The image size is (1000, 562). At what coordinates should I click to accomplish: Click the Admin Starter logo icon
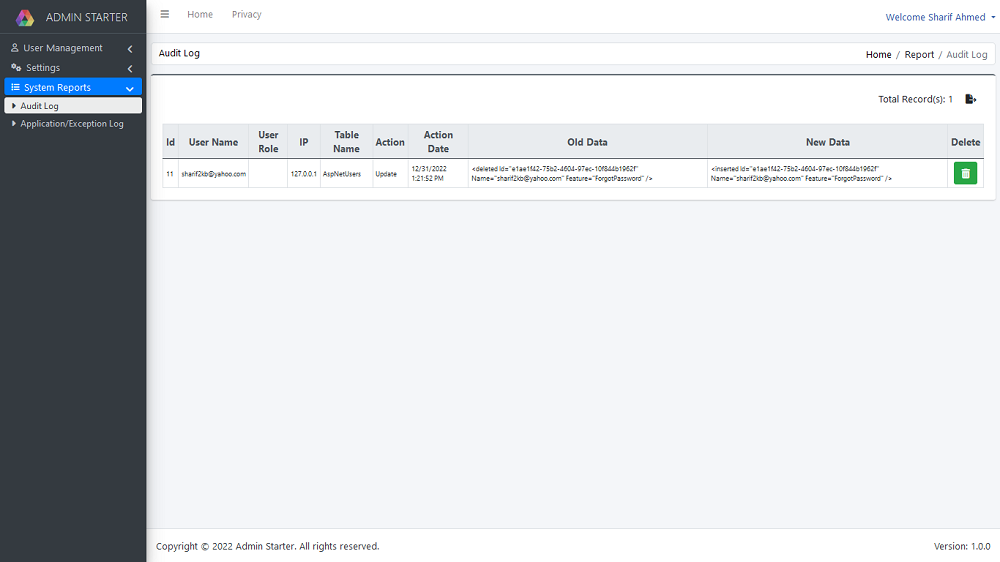click(x=25, y=17)
